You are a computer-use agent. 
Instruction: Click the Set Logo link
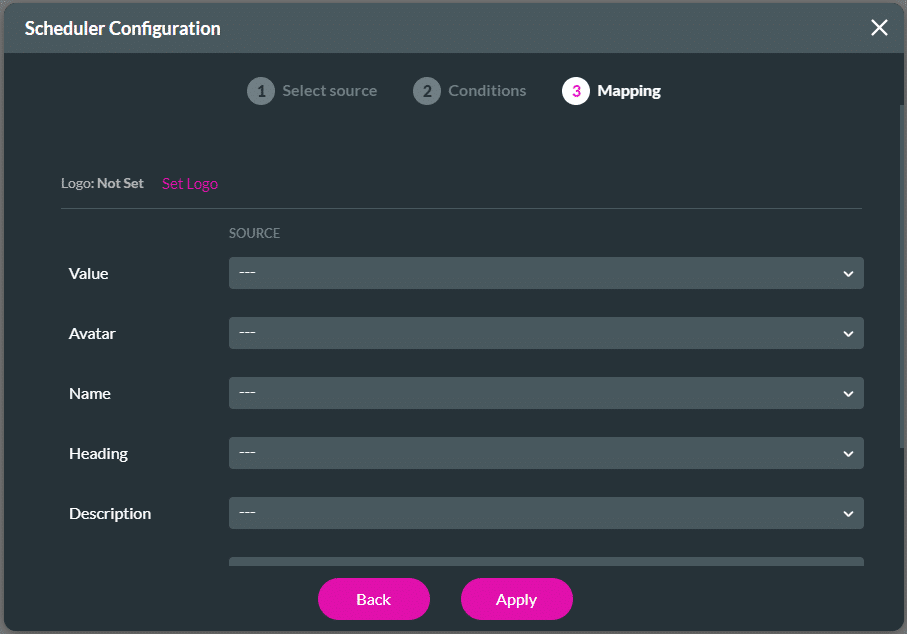(190, 184)
